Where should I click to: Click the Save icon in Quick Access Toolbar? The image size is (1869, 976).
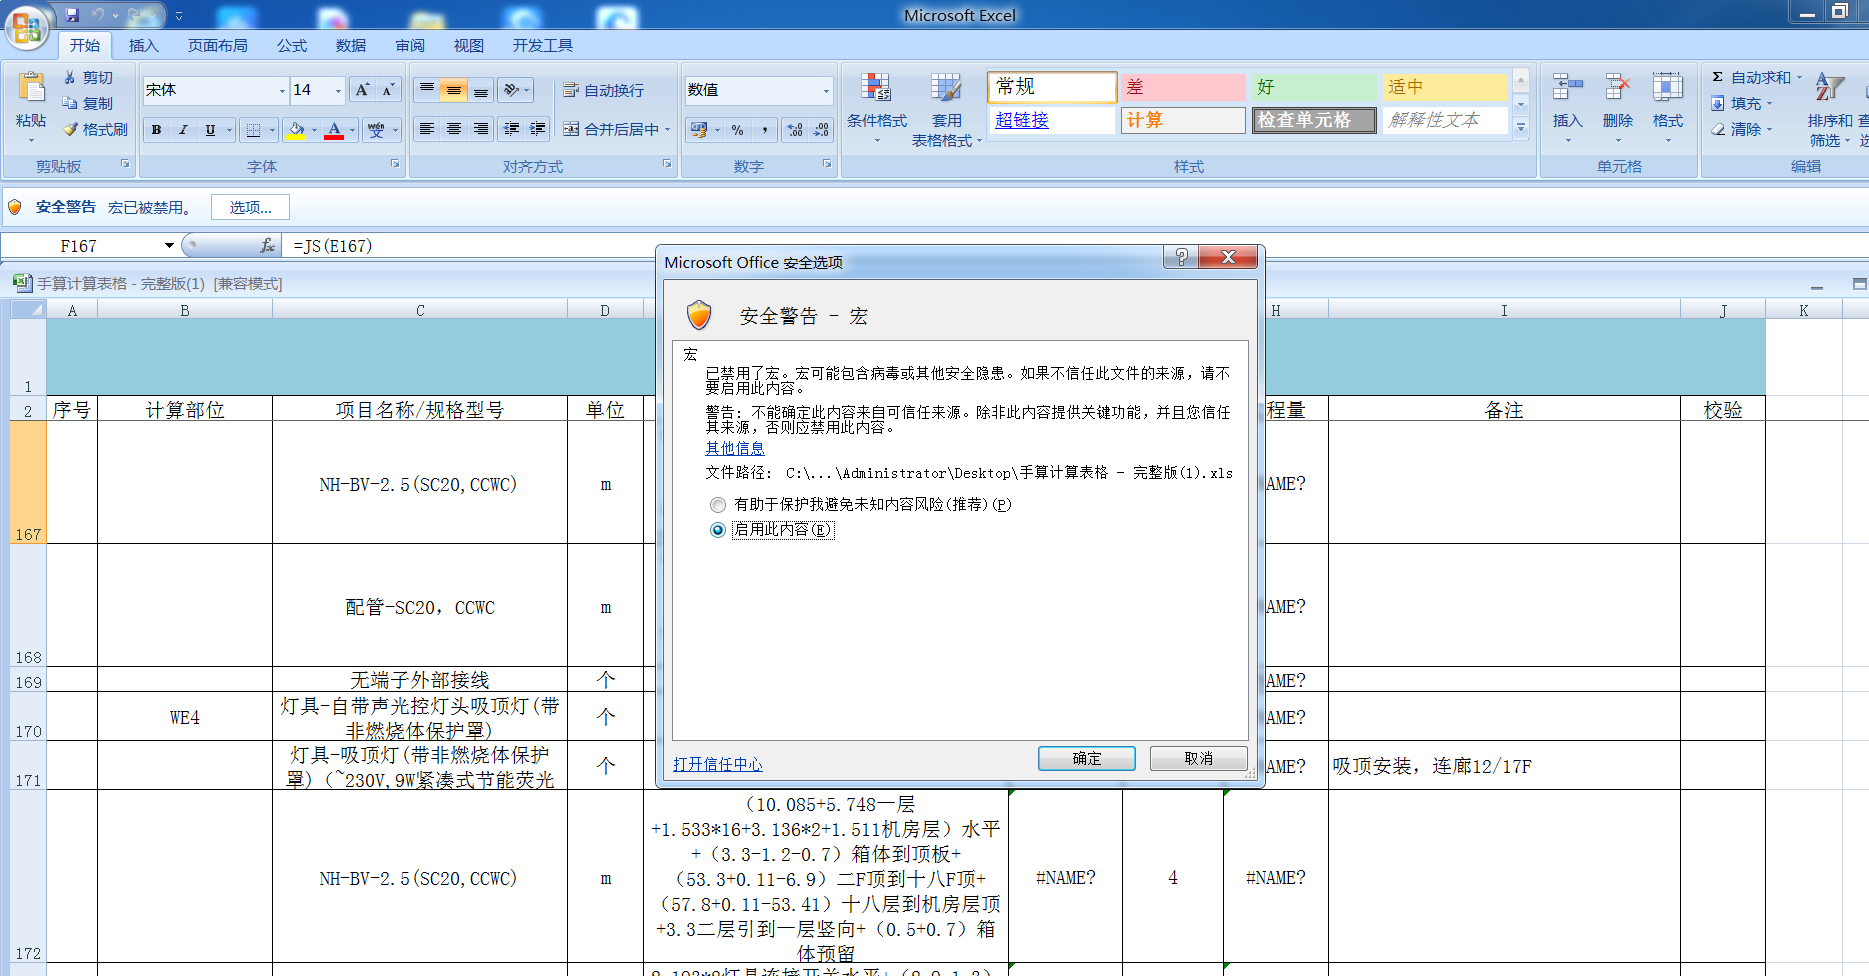[72, 15]
